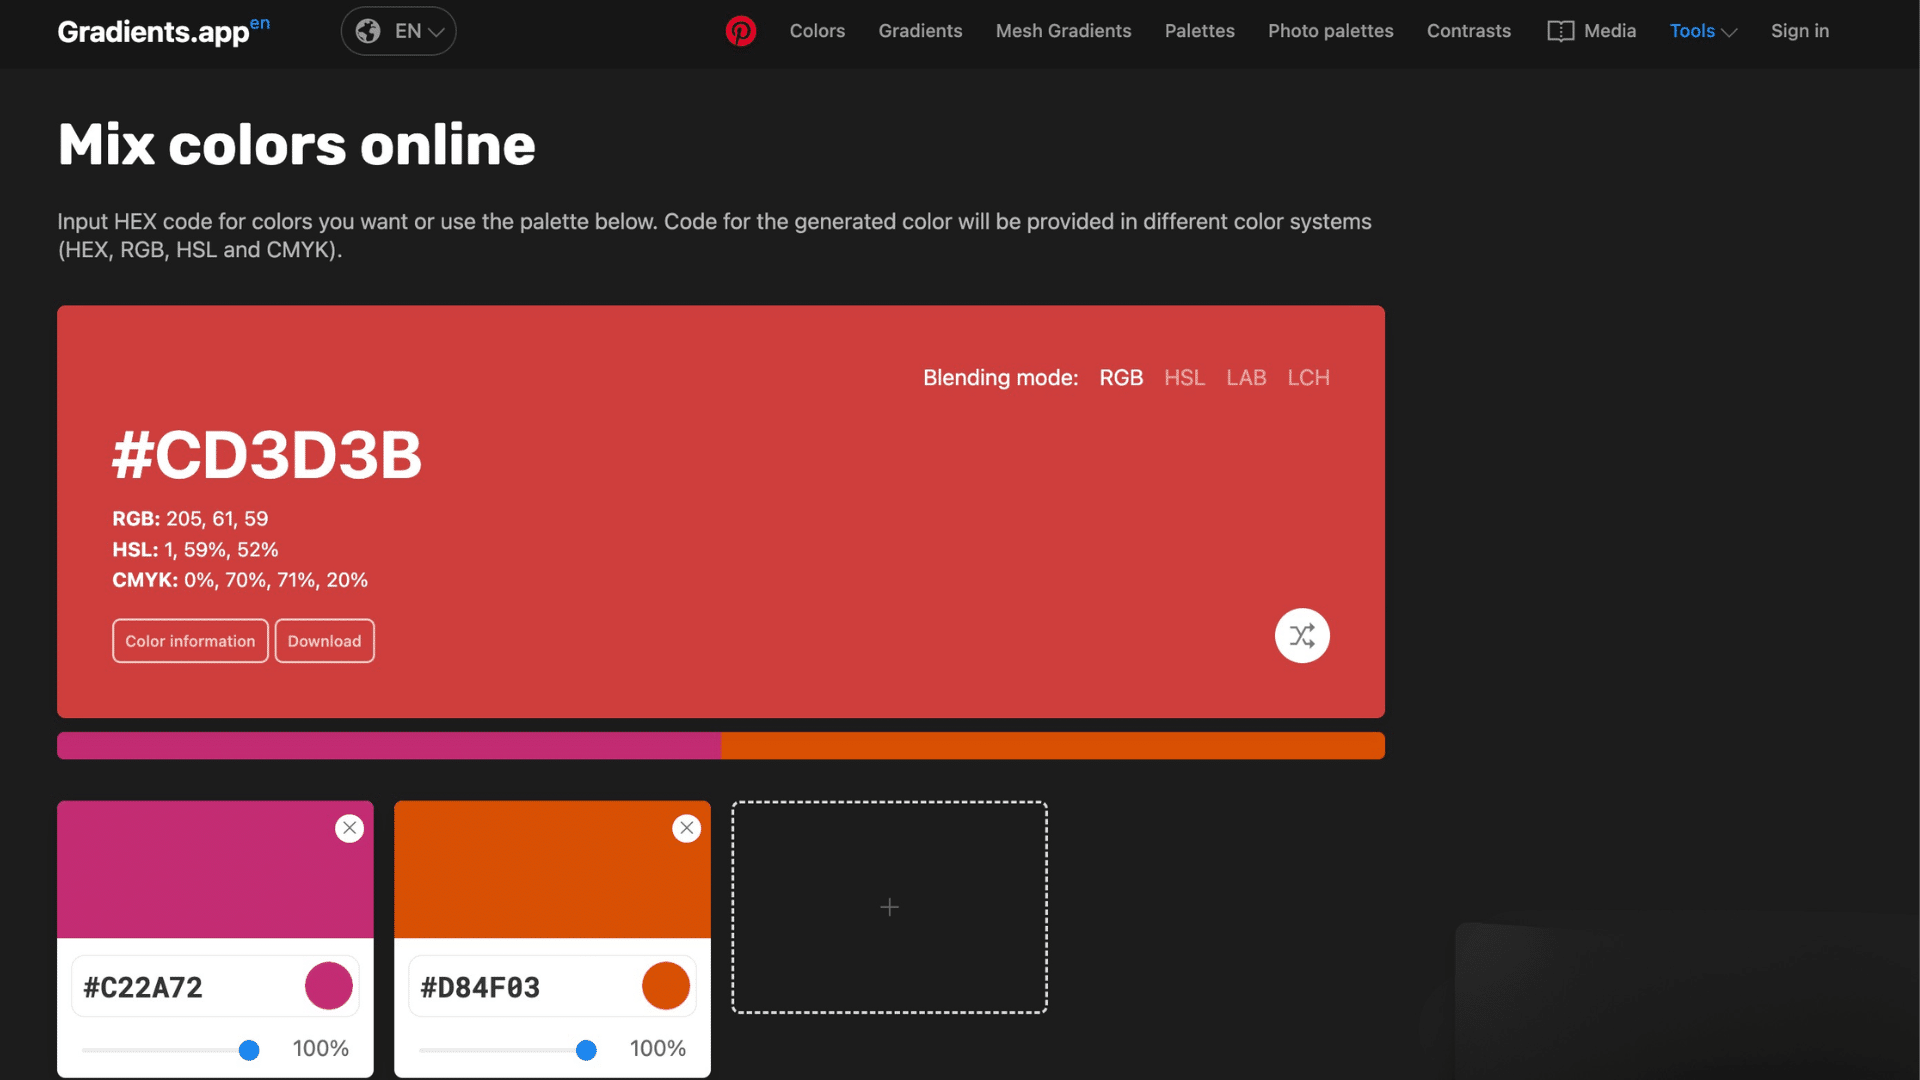Click the orange segment of mix bar
1920x1080 pixels.
(1053, 746)
